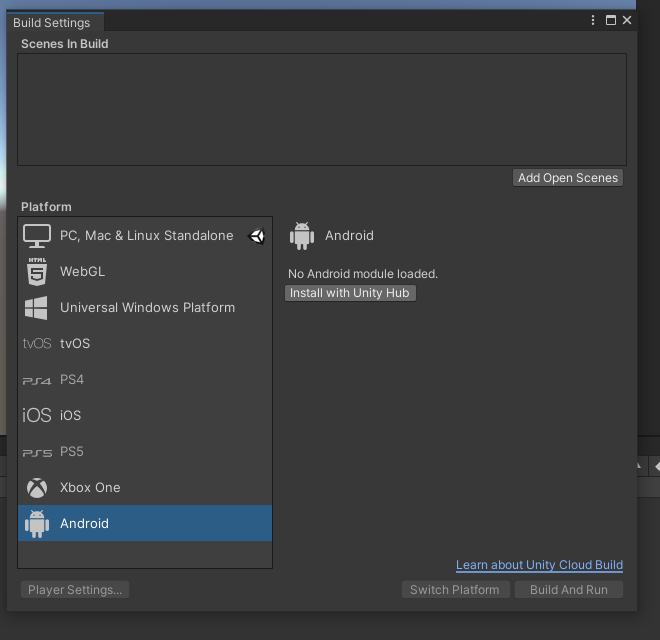This screenshot has width=660, height=640.
Task: Open Learn about Unity Cloud Build link
Action: pos(539,565)
